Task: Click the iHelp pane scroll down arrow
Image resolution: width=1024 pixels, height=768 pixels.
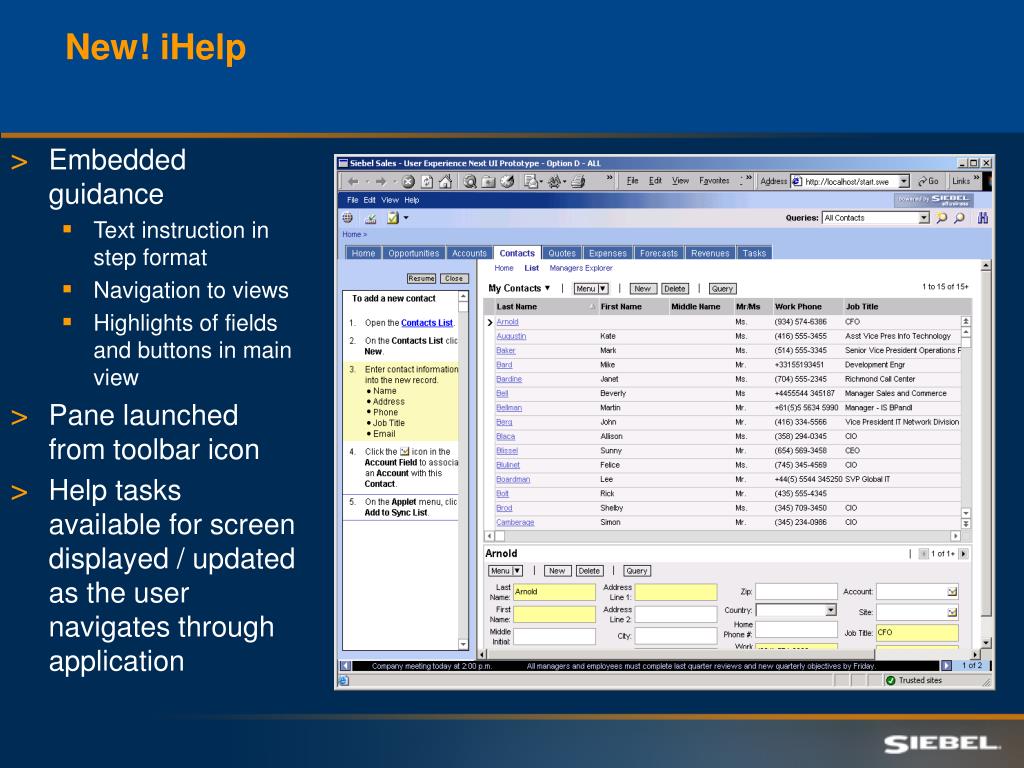Action: pos(463,645)
